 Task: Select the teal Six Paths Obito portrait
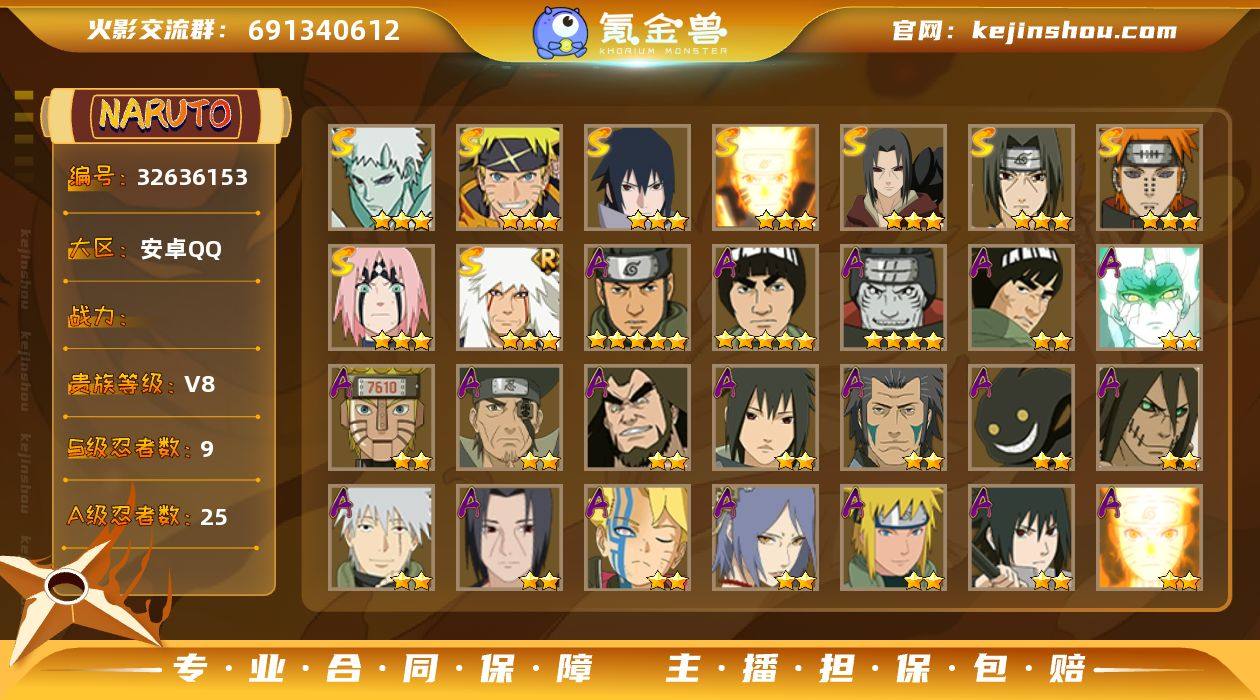(x=381, y=178)
